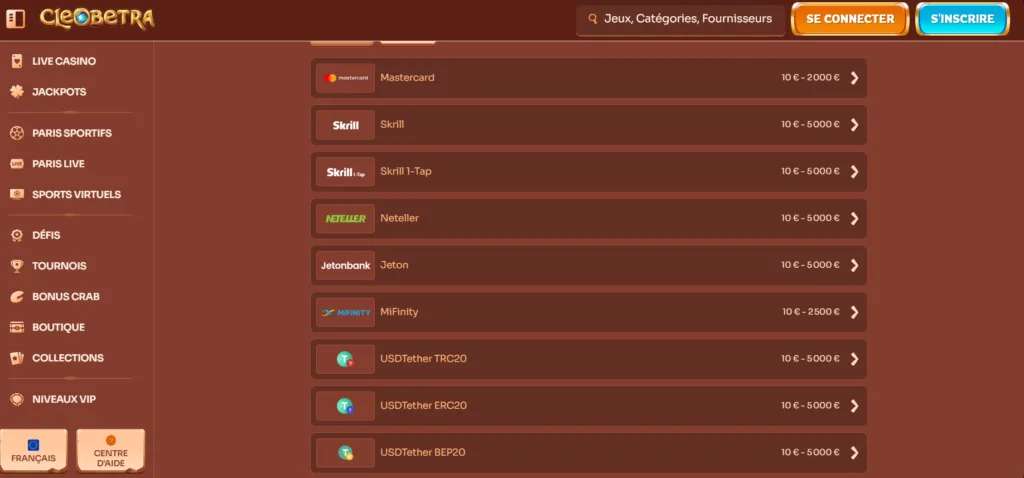The image size is (1024, 478).
Task: Expand the Mastercard row chevron
Action: 854,78
